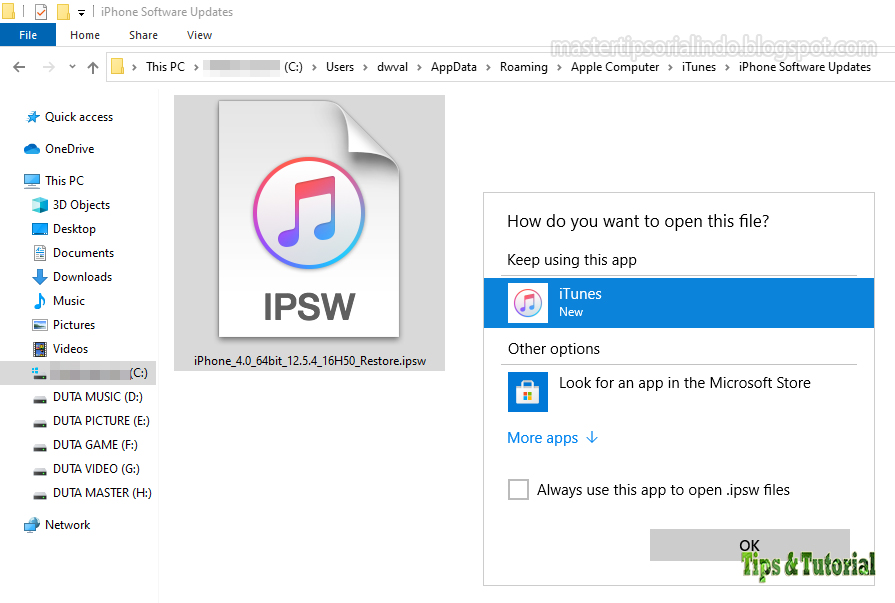Open OneDrive from the sidebar
Image resolution: width=895 pixels, height=603 pixels.
[x=68, y=148]
